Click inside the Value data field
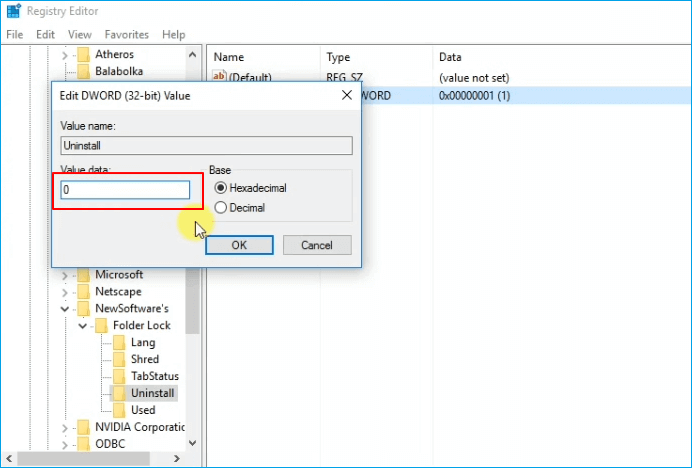Viewport: 692px width, 468px height. coord(125,190)
